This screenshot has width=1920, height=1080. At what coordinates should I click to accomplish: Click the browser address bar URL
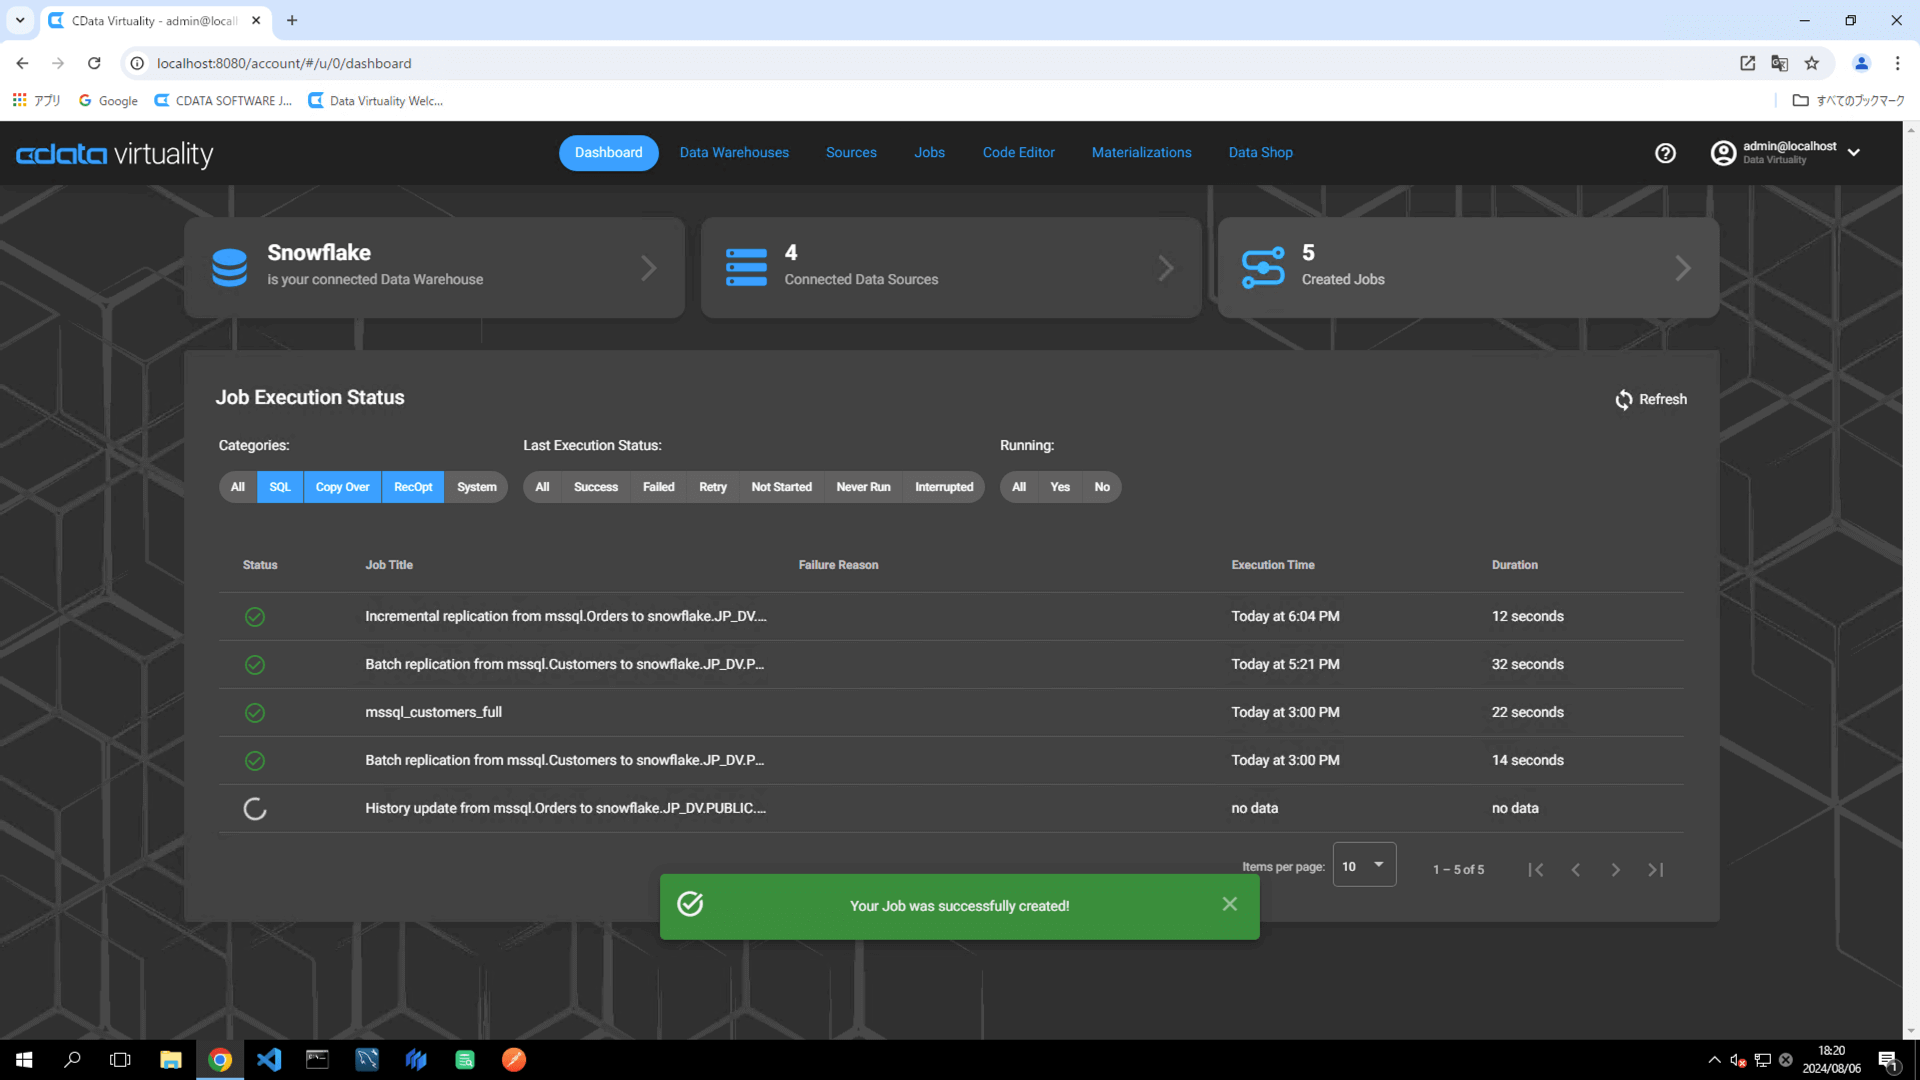tap(284, 63)
